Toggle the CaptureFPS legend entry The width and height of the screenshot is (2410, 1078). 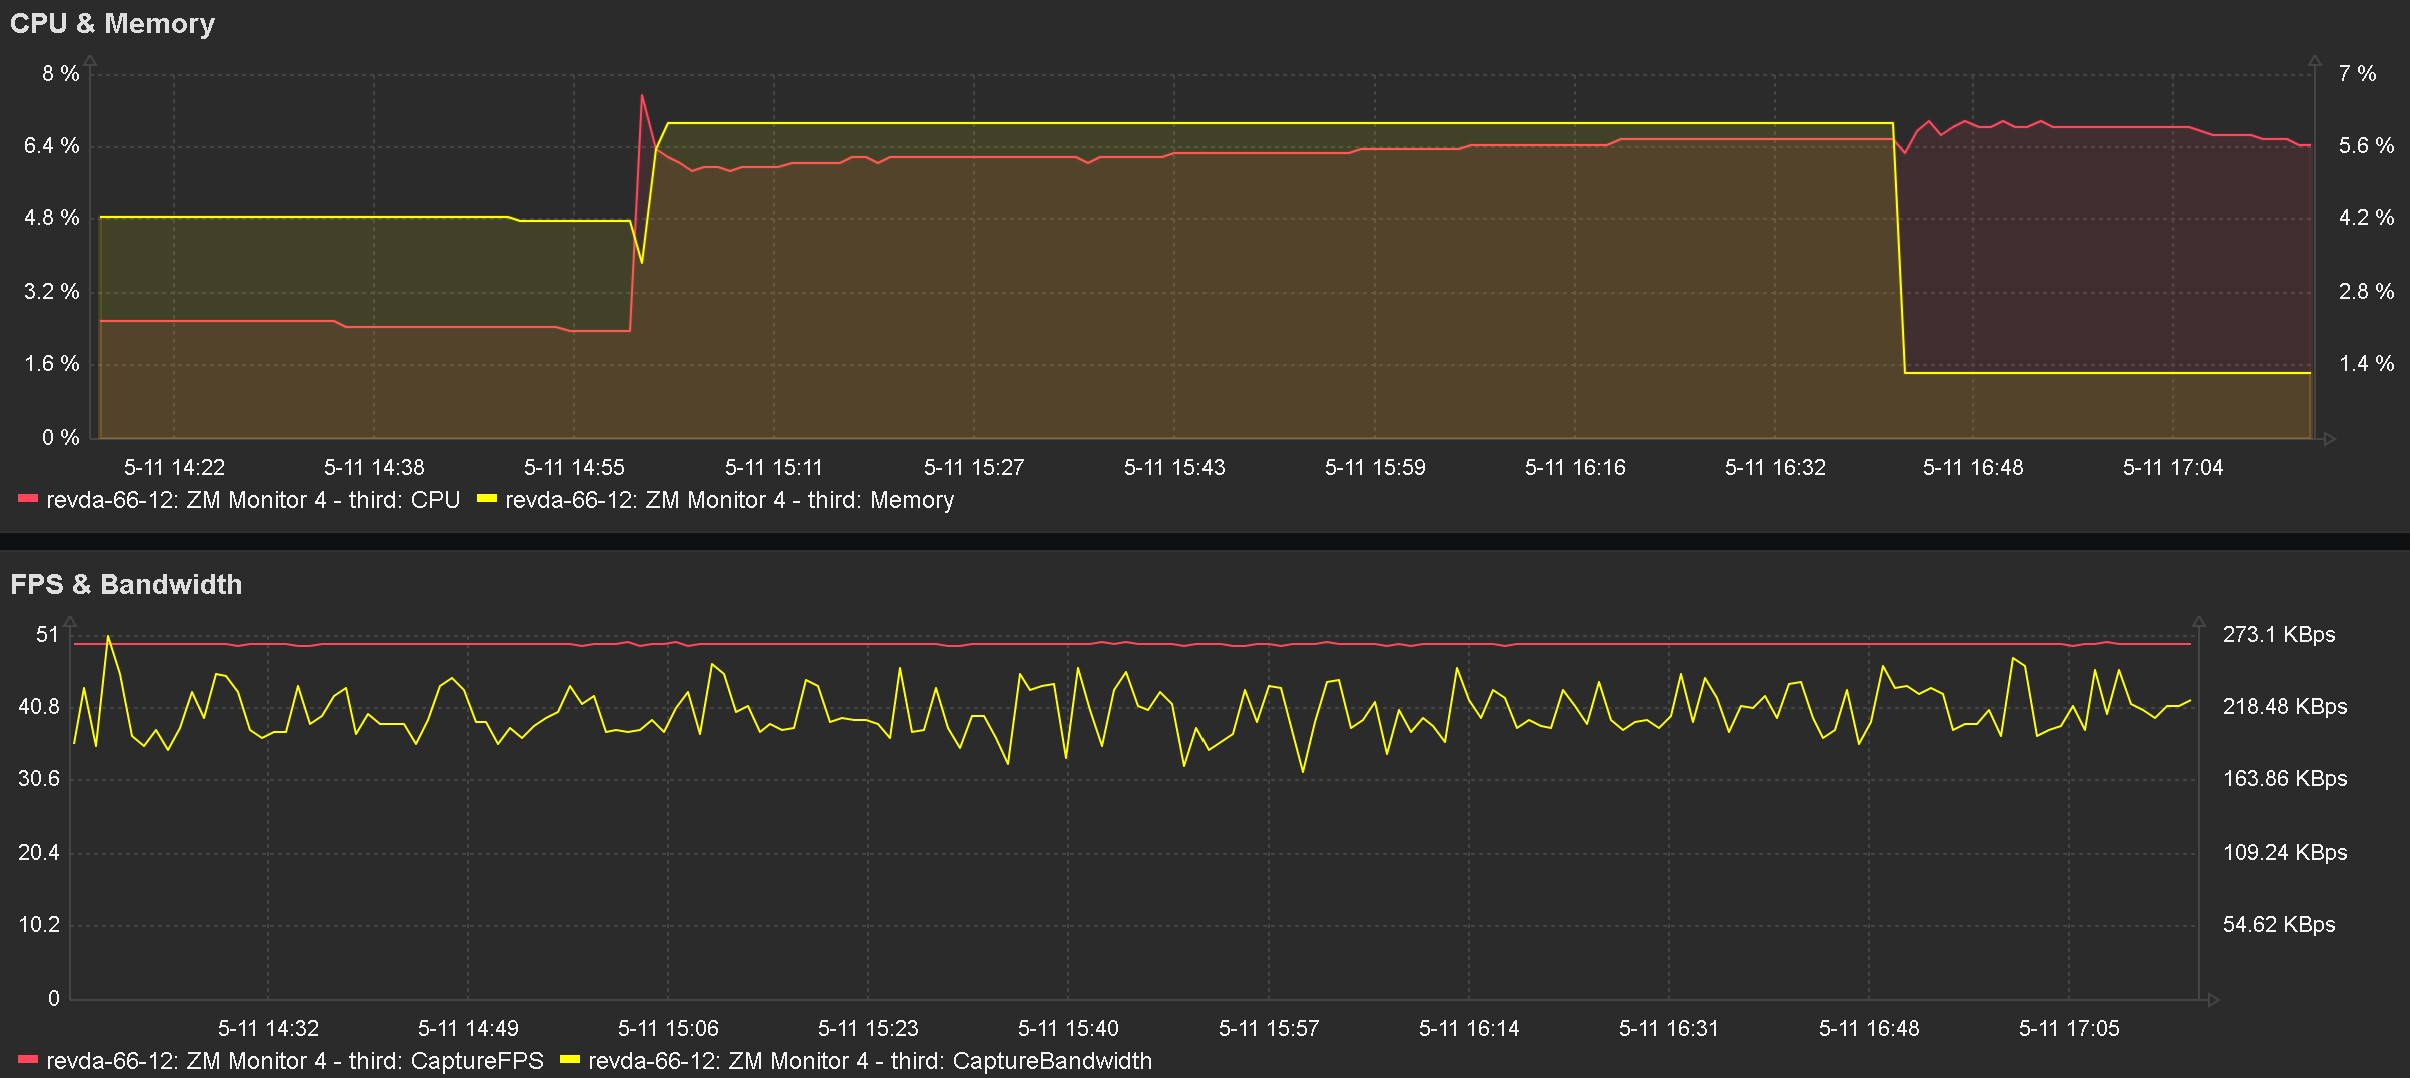tap(281, 1061)
